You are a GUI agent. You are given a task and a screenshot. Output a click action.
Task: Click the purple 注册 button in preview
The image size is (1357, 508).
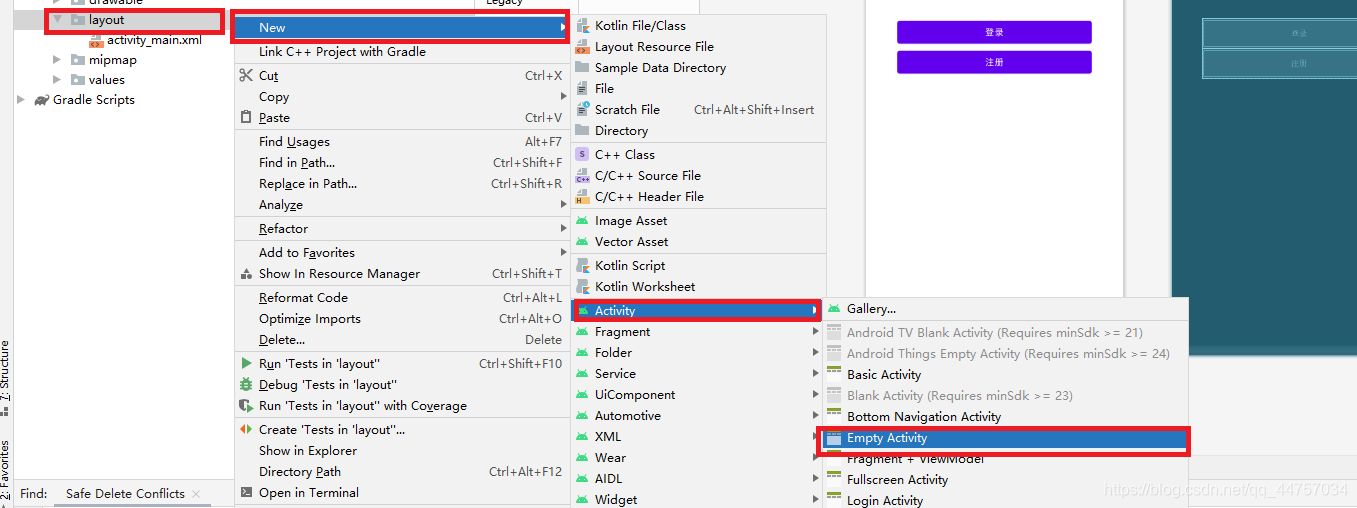pos(994,62)
